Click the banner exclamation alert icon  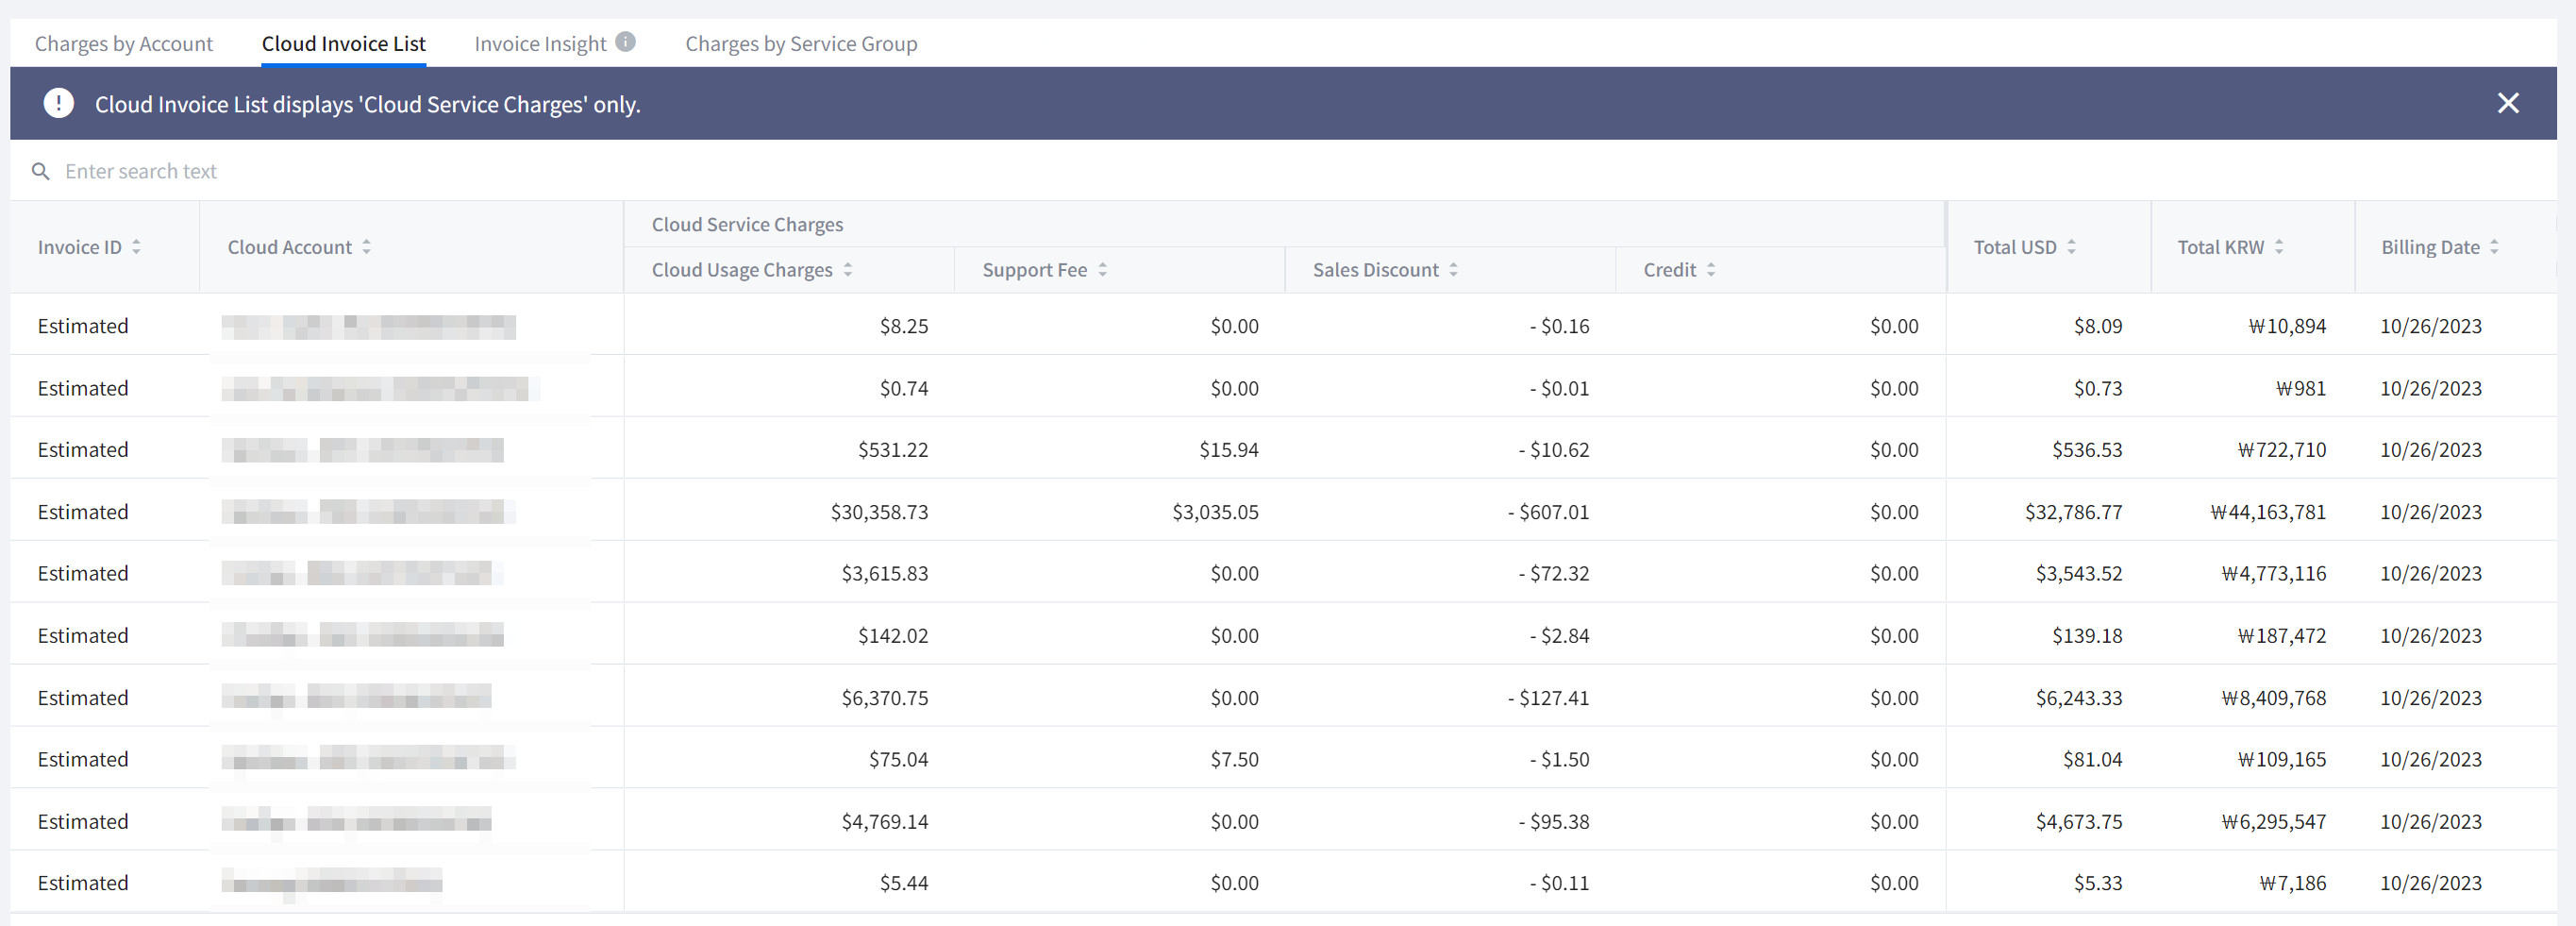coord(59,103)
